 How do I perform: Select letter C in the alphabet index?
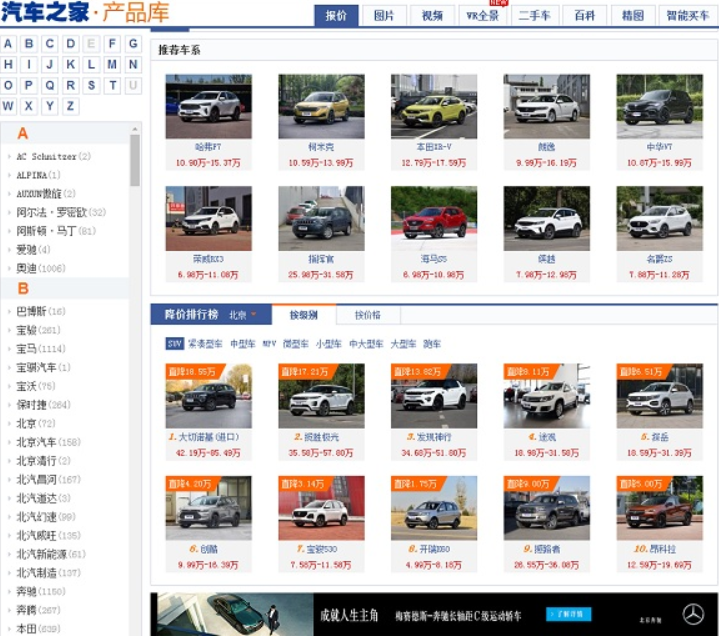pyautogui.click(x=50, y=44)
